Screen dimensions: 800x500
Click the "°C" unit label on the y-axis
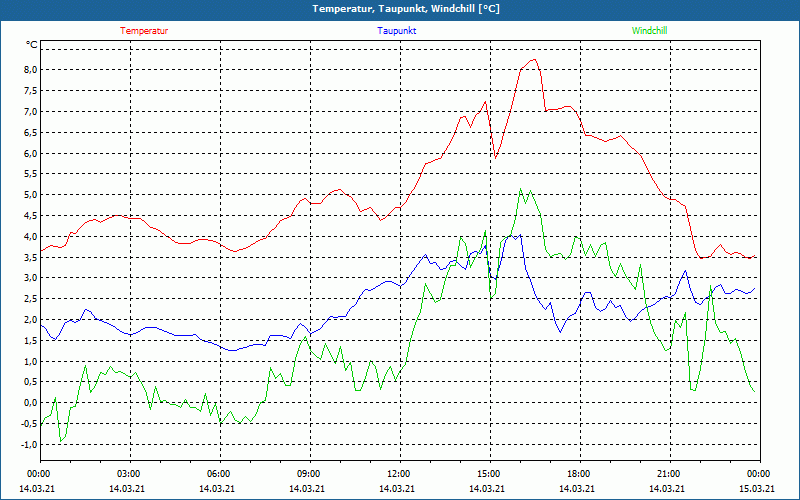click(x=32, y=45)
